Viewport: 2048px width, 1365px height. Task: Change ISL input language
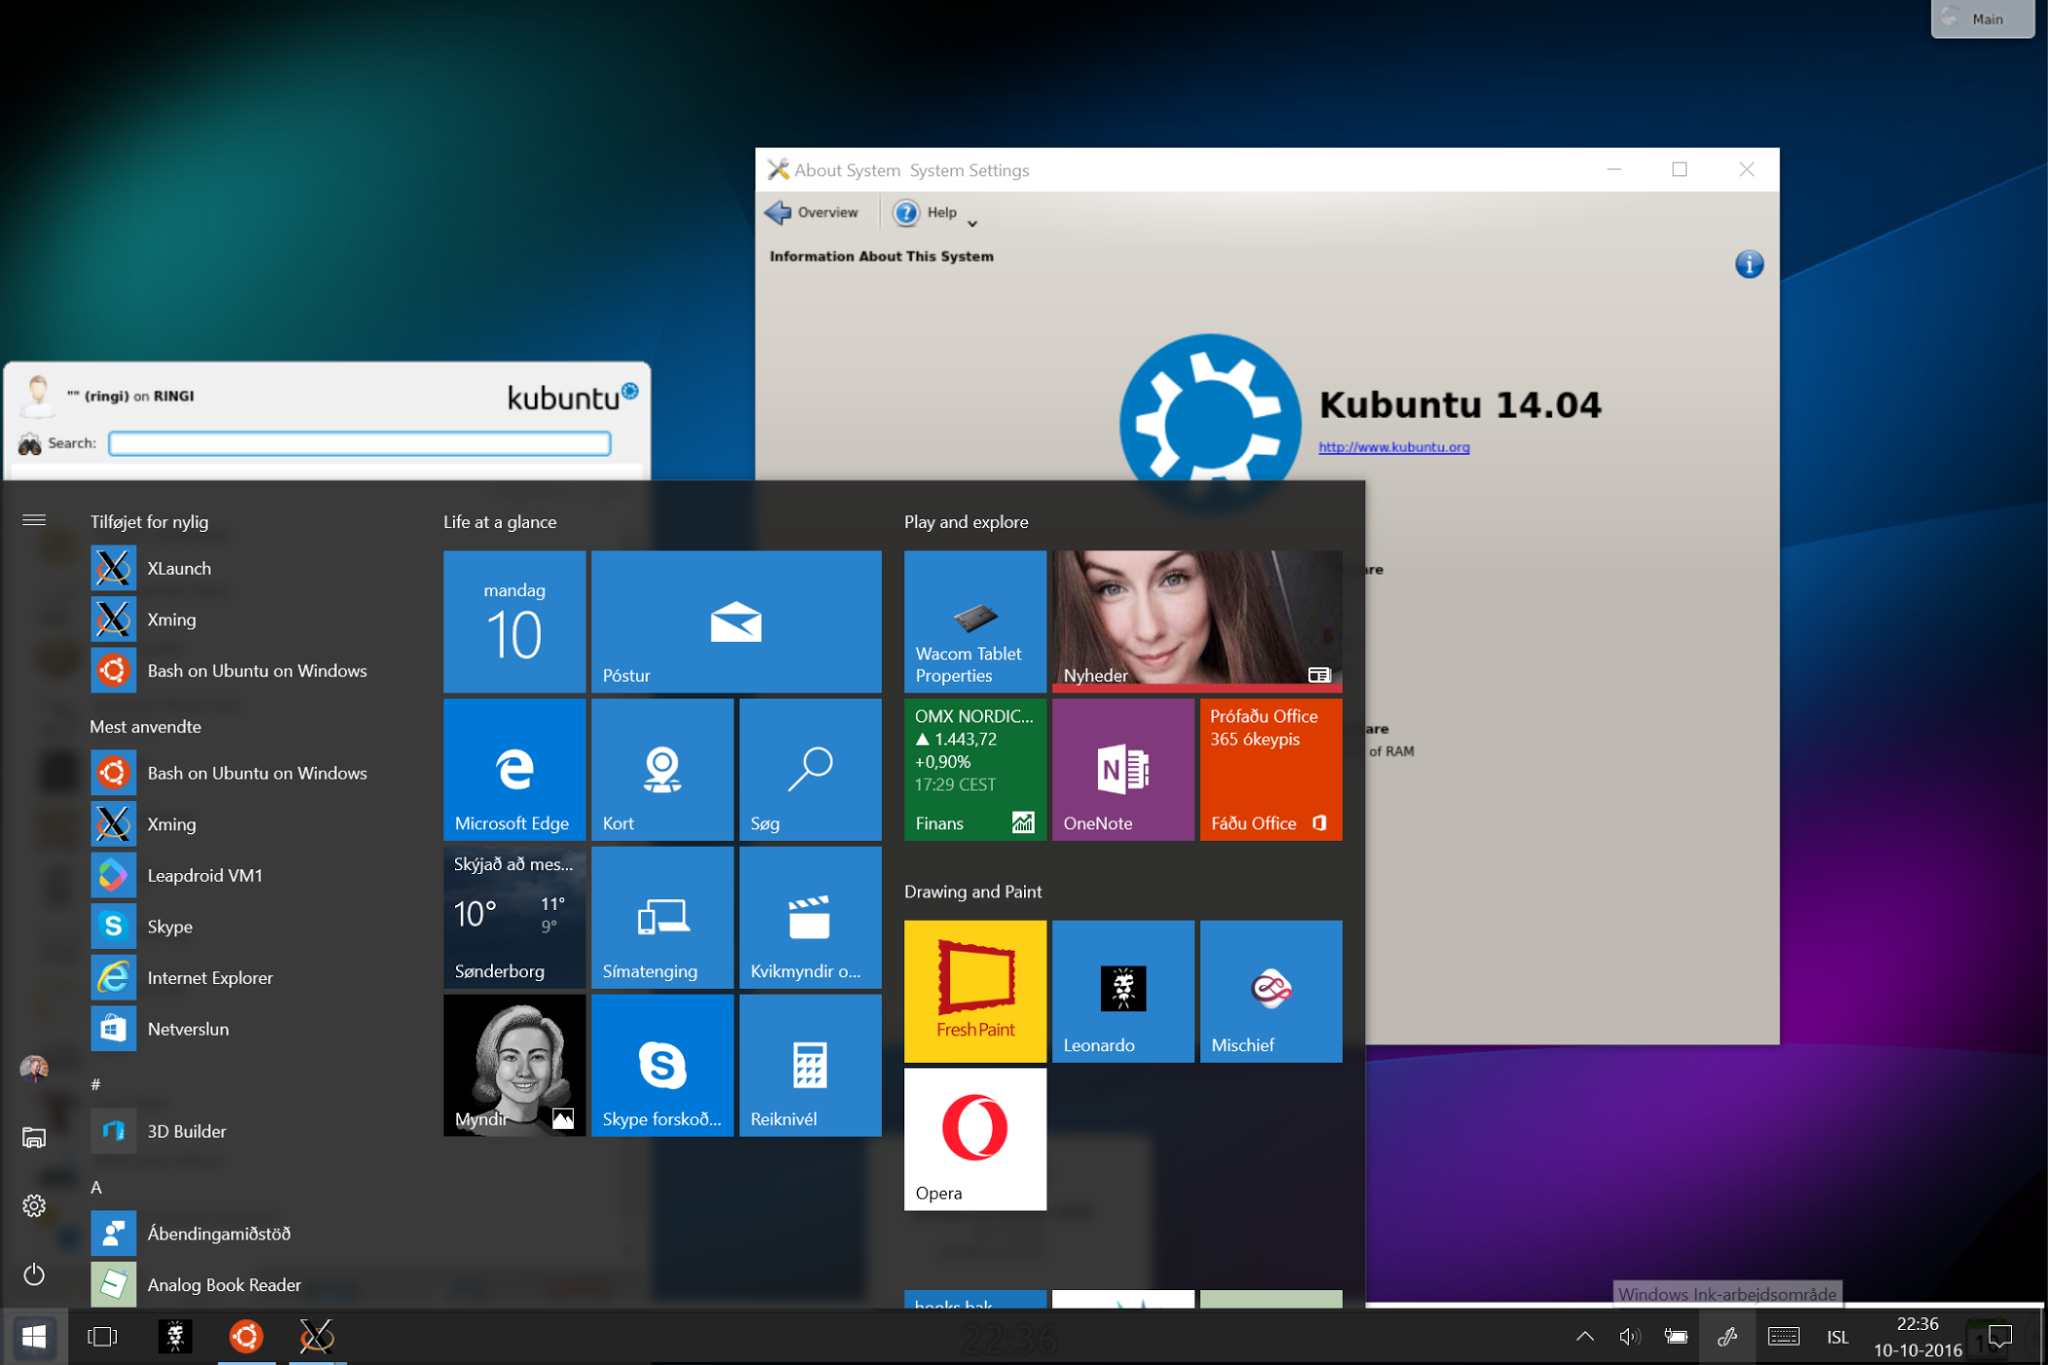pyautogui.click(x=1838, y=1337)
